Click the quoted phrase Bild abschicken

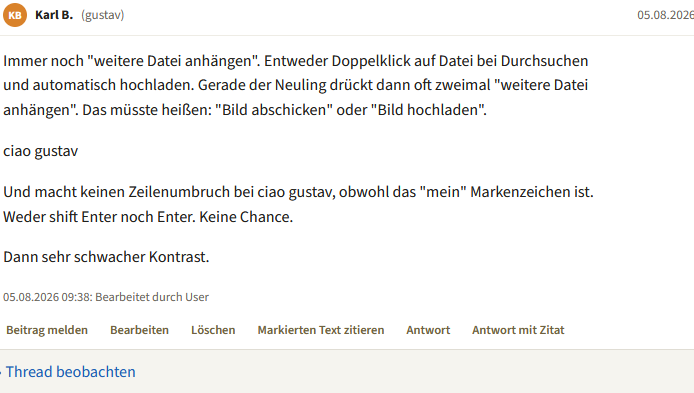point(274,110)
